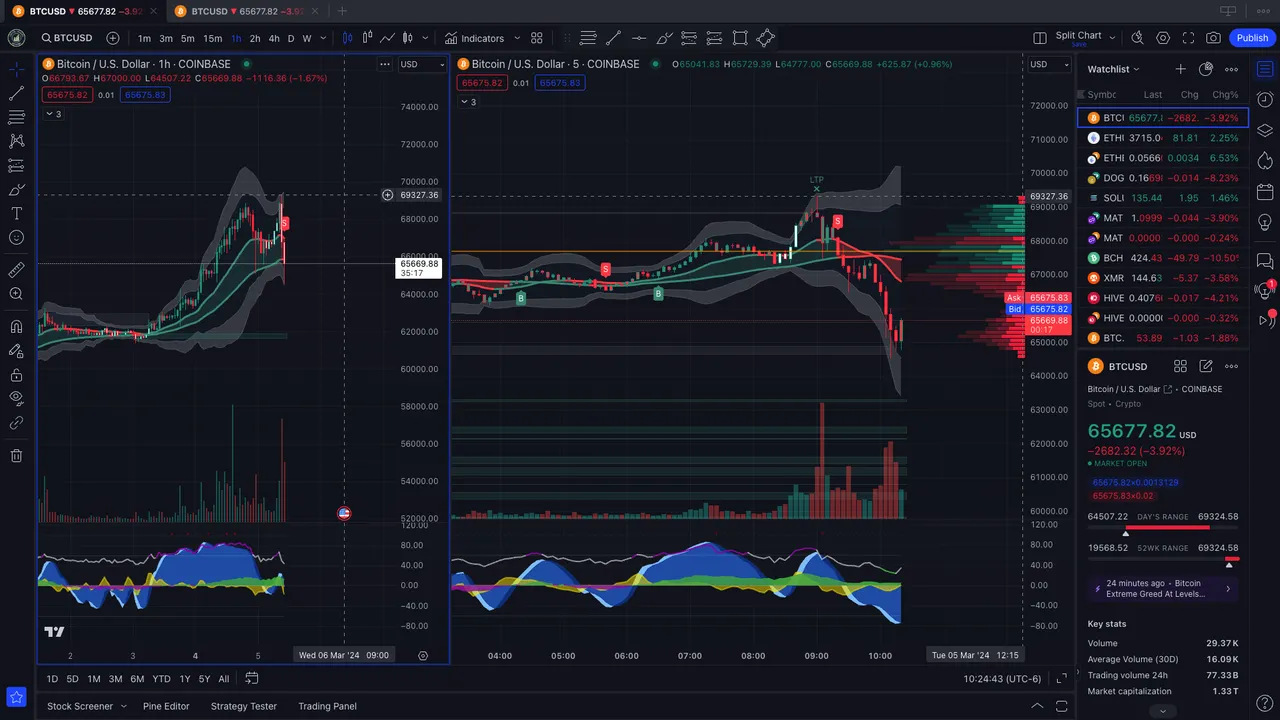
Task: Open the text annotation tool
Action: click(x=16, y=213)
